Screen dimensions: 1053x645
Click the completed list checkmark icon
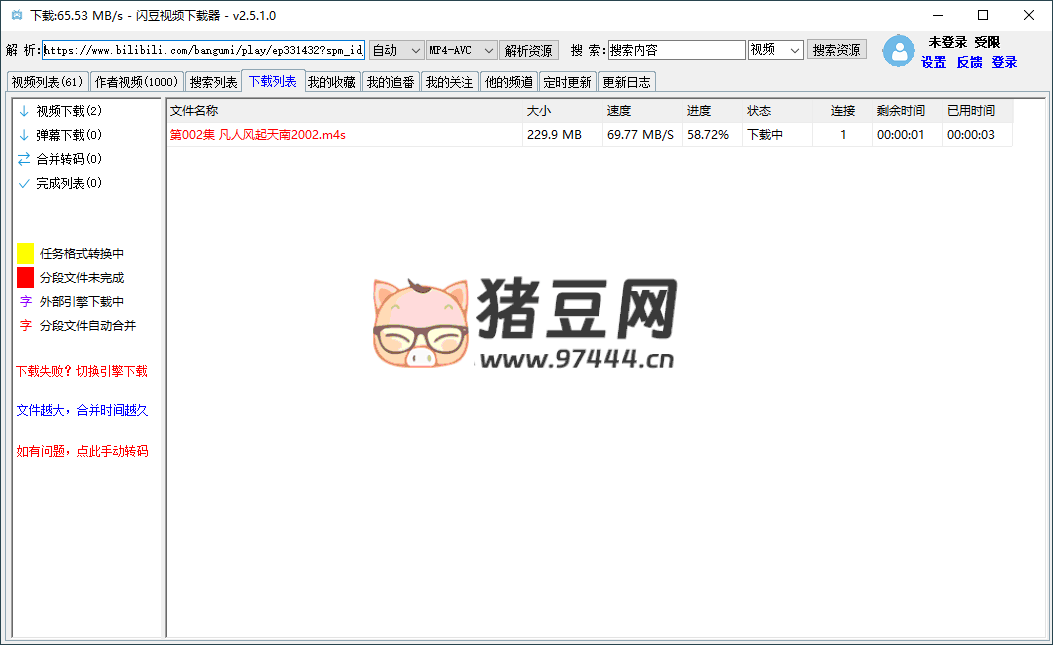coord(24,183)
